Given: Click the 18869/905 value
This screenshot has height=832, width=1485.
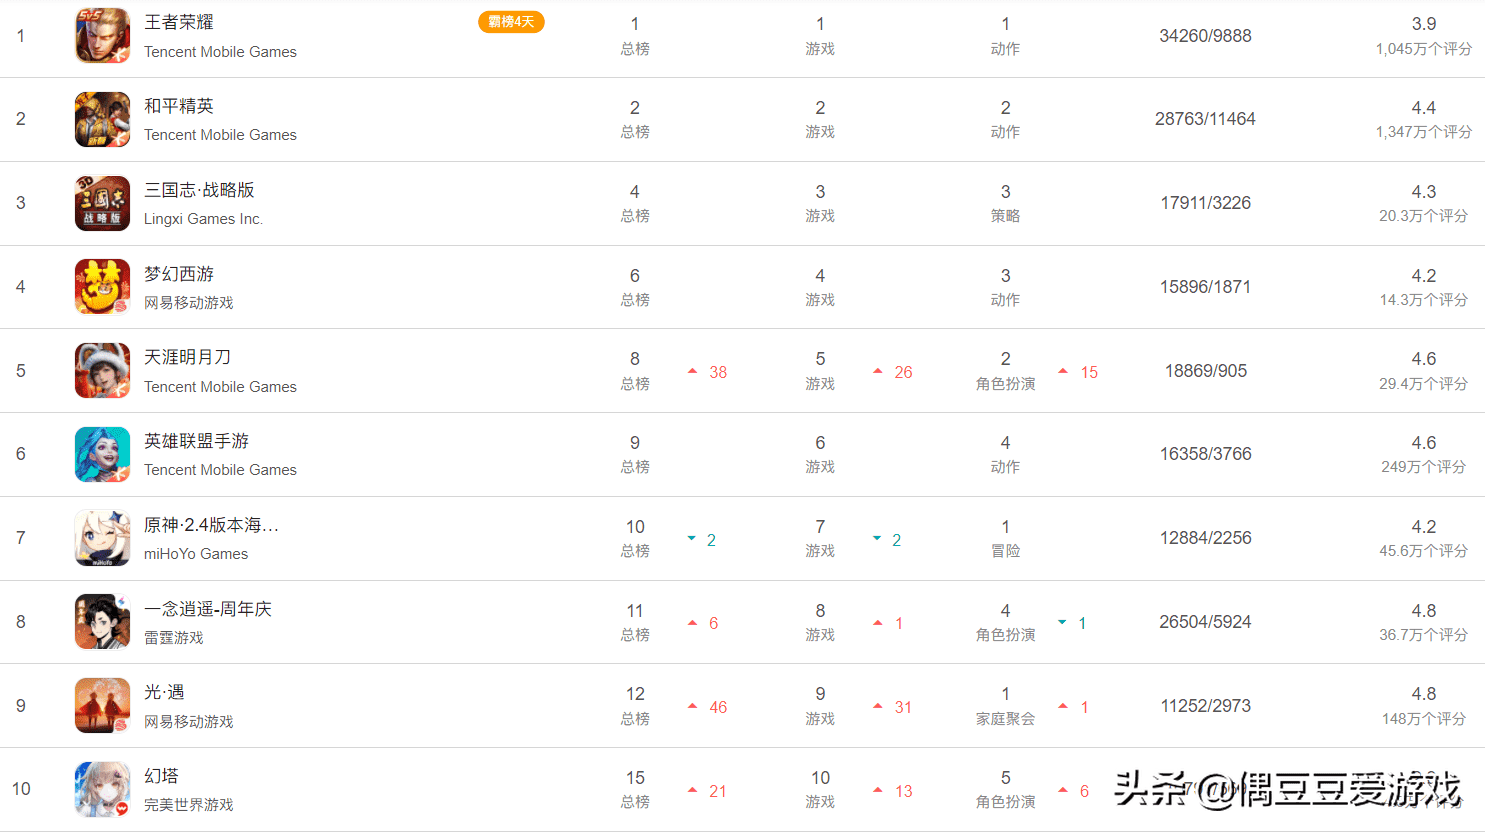Looking at the screenshot, I should [x=1205, y=371].
